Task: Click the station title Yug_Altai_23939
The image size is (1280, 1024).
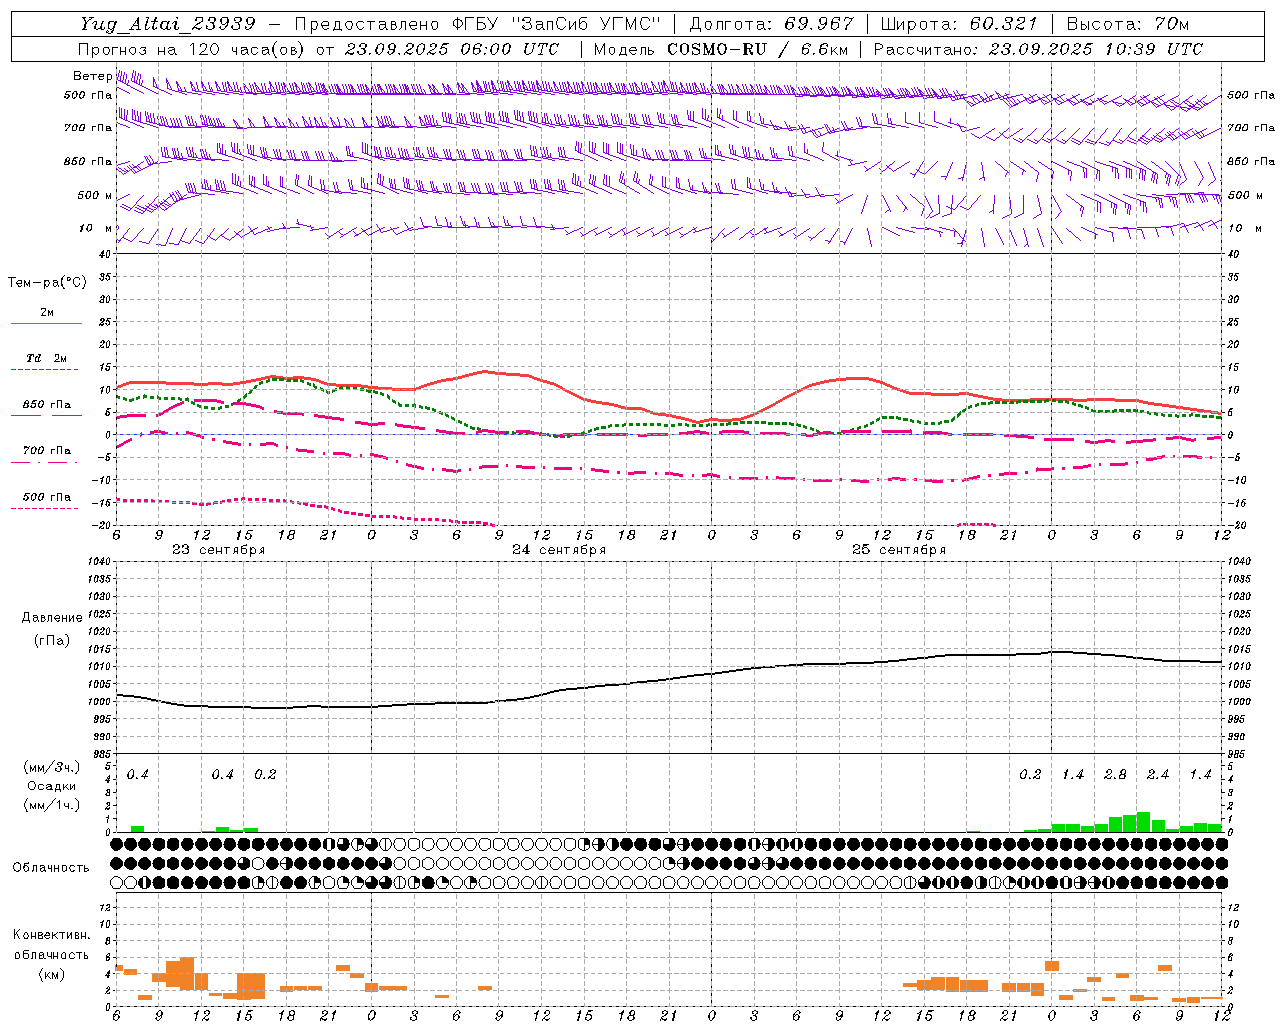Action: 167,23
